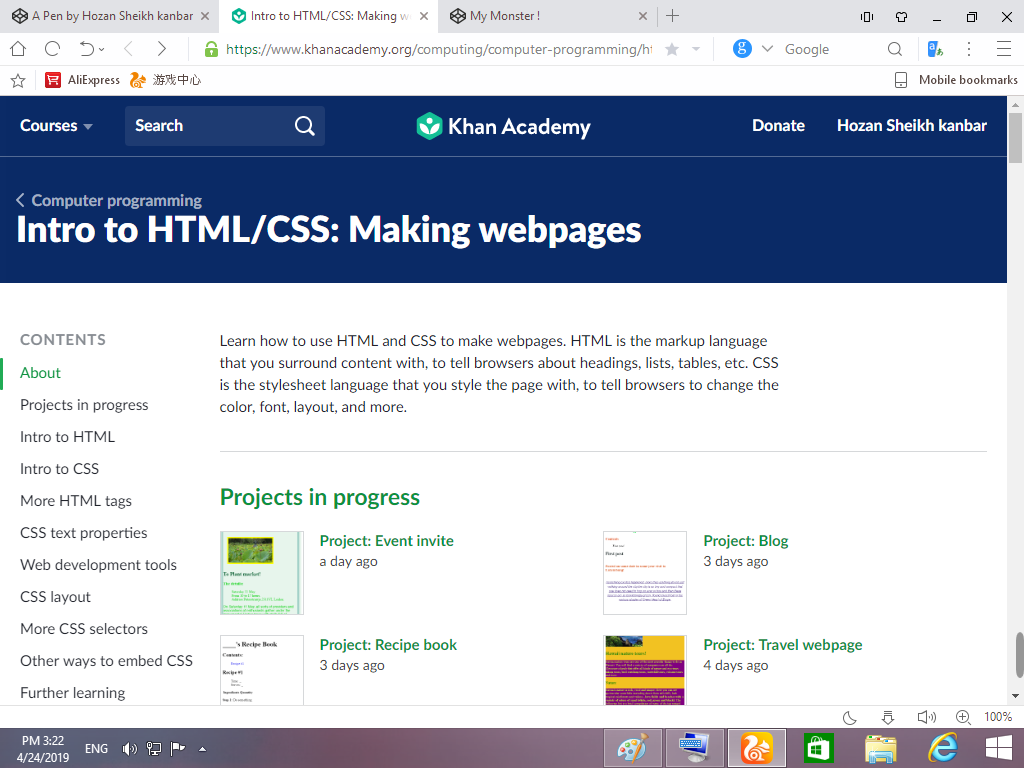
Task: Jump to Web development tools section
Action: (x=99, y=565)
